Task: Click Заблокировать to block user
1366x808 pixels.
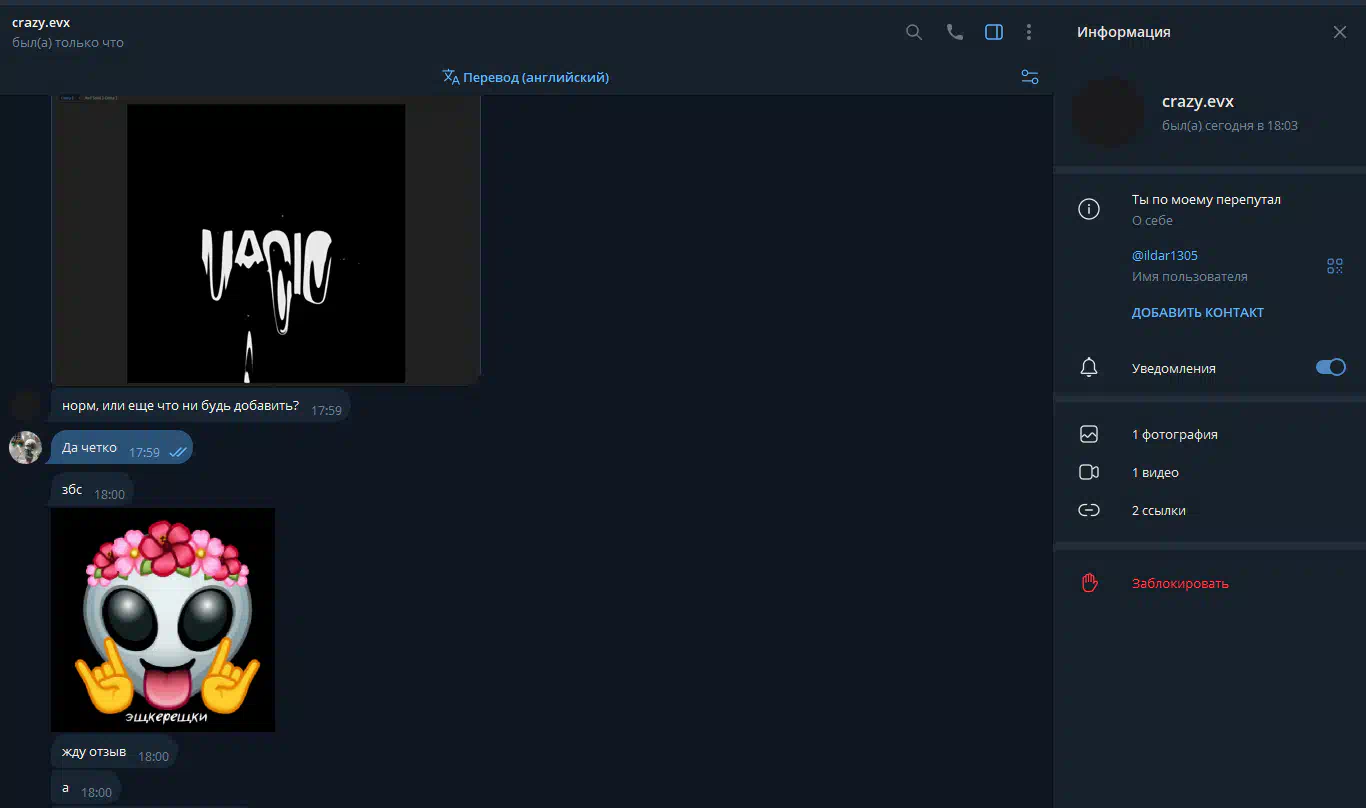Action: [x=1180, y=584]
